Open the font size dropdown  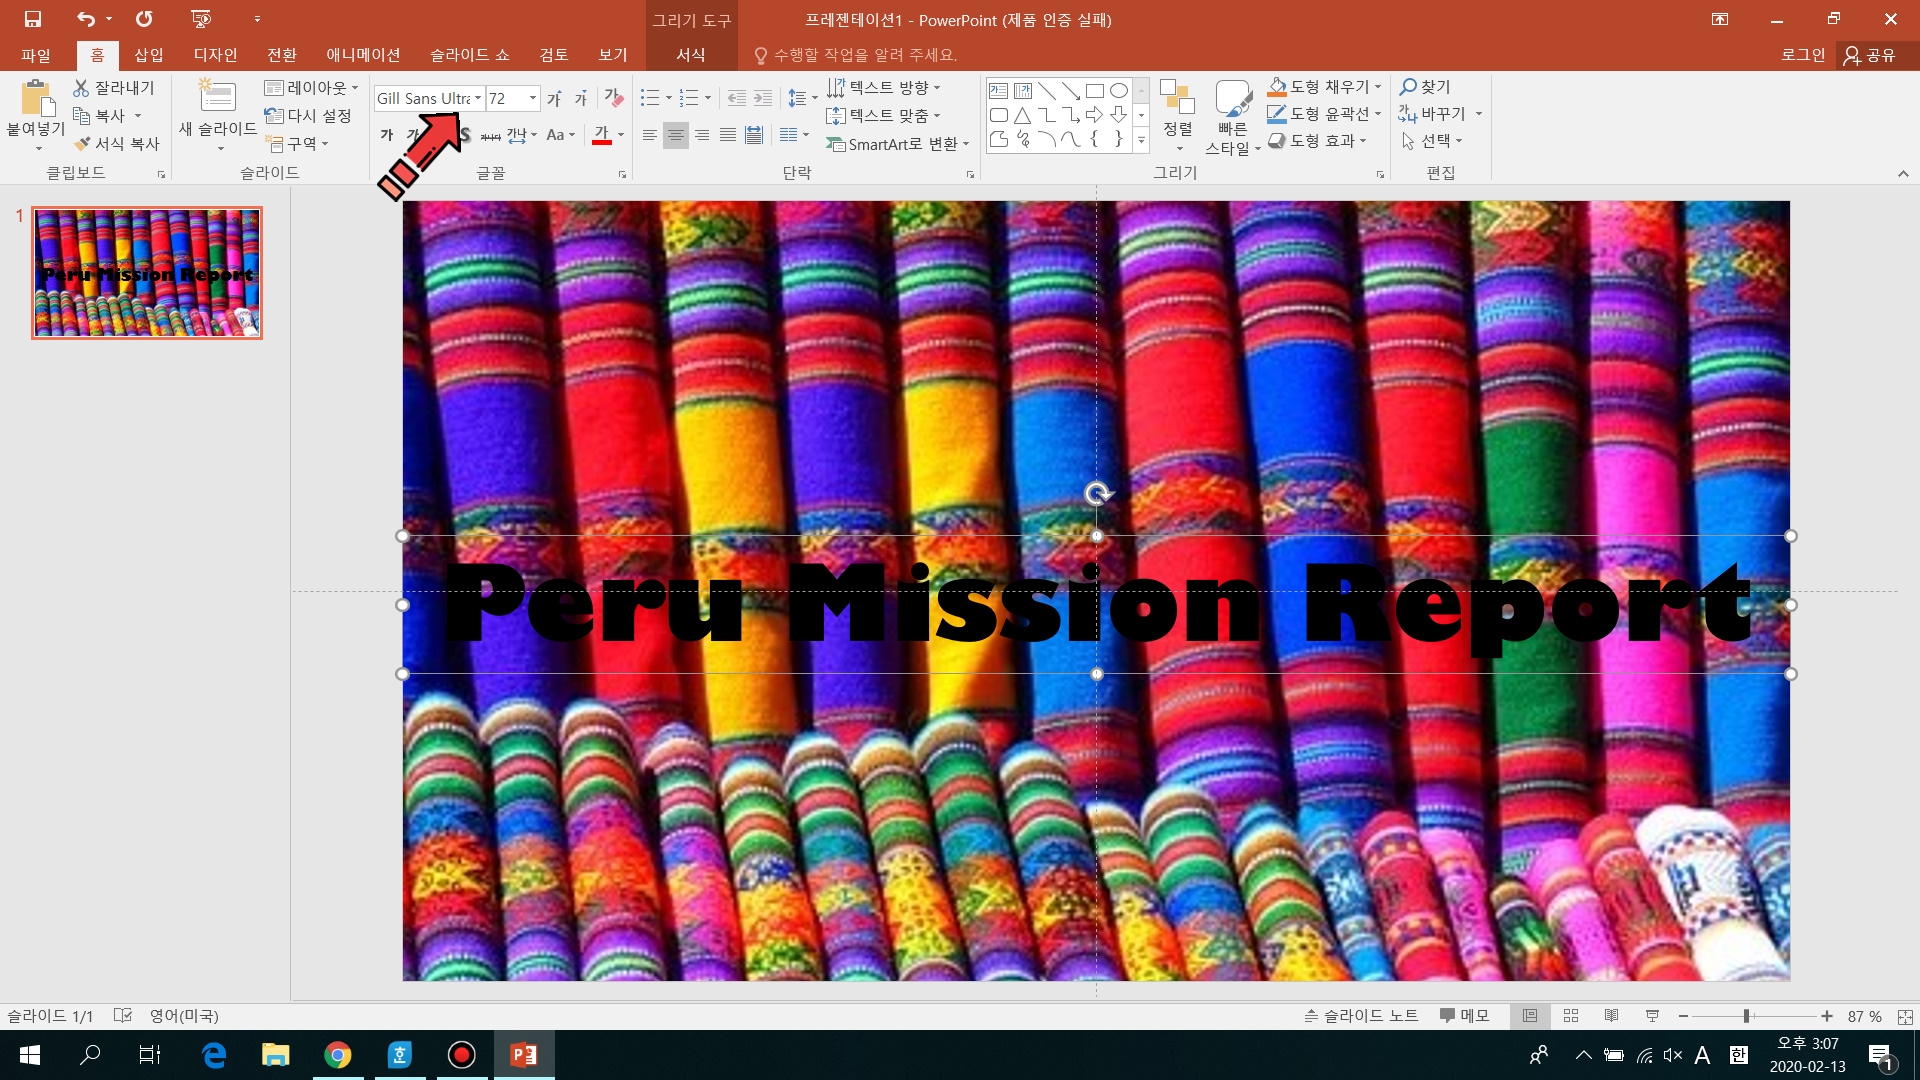click(x=533, y=98)
